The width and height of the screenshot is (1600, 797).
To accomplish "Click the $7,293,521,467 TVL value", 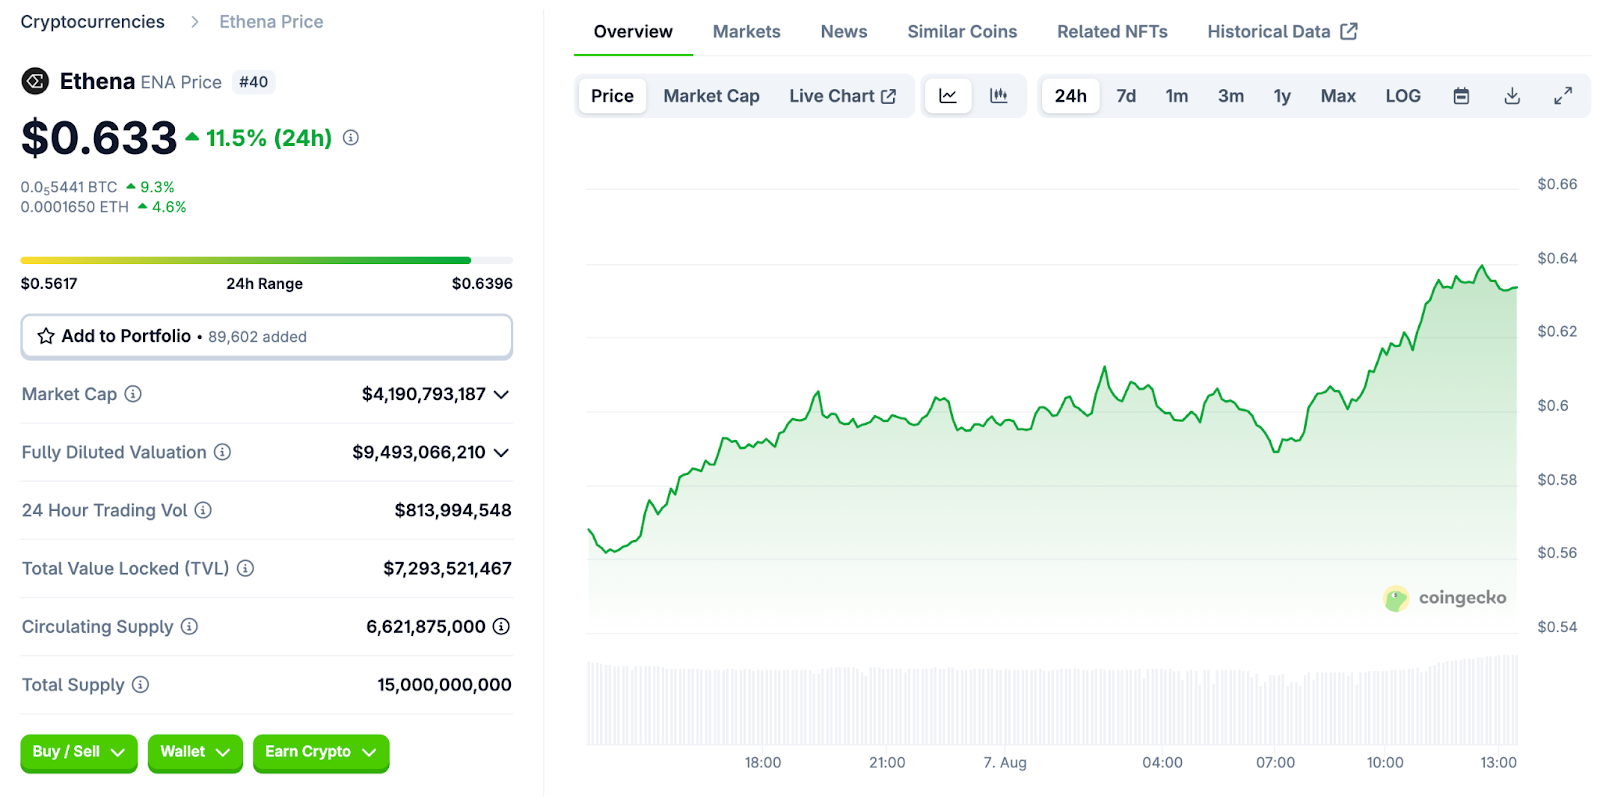I will click(448, 568).
